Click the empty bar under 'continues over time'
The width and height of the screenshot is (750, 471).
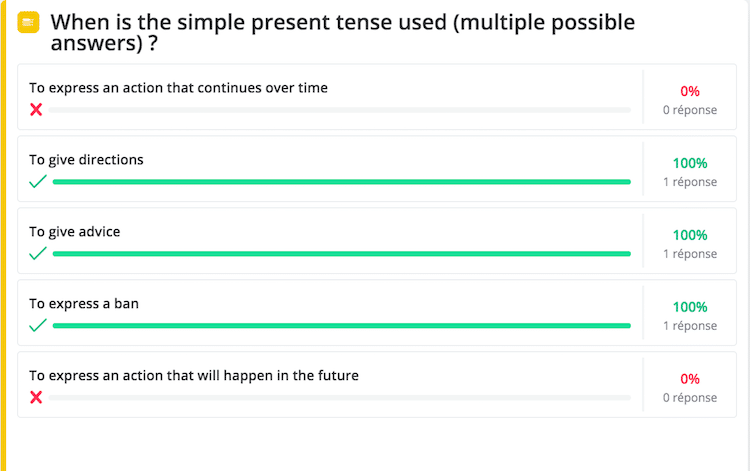[340, 110]
